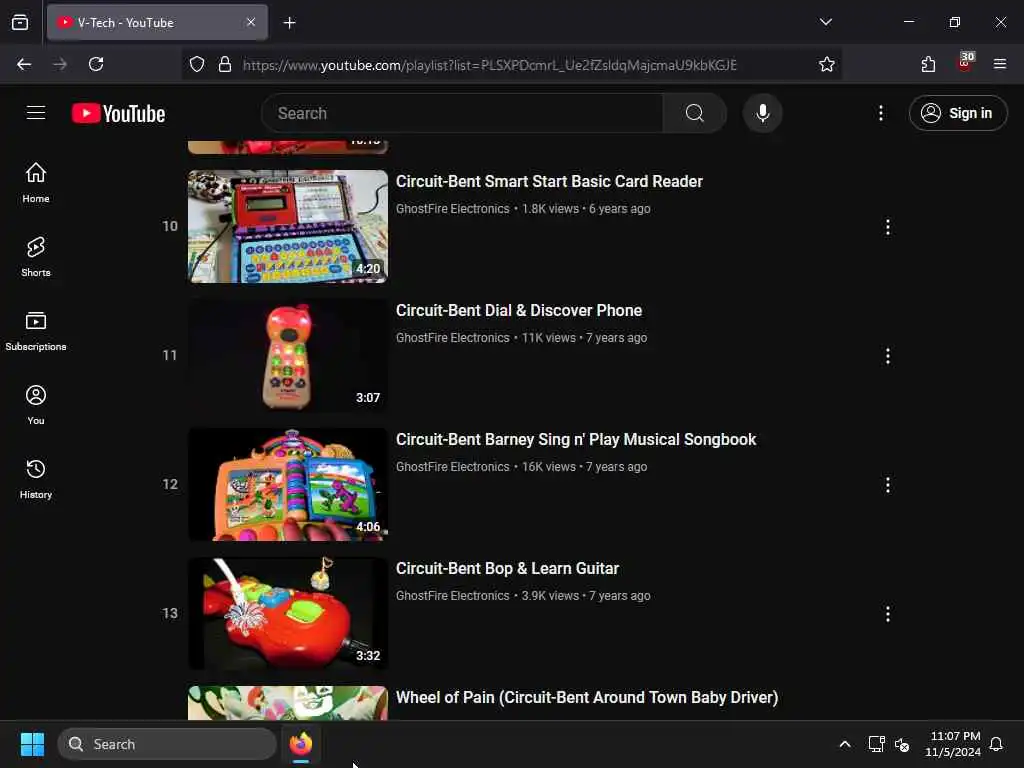The image size is (1024, 768).
Task: Click Smart Start Card Reader thumbnail
Action: point(287,226)
